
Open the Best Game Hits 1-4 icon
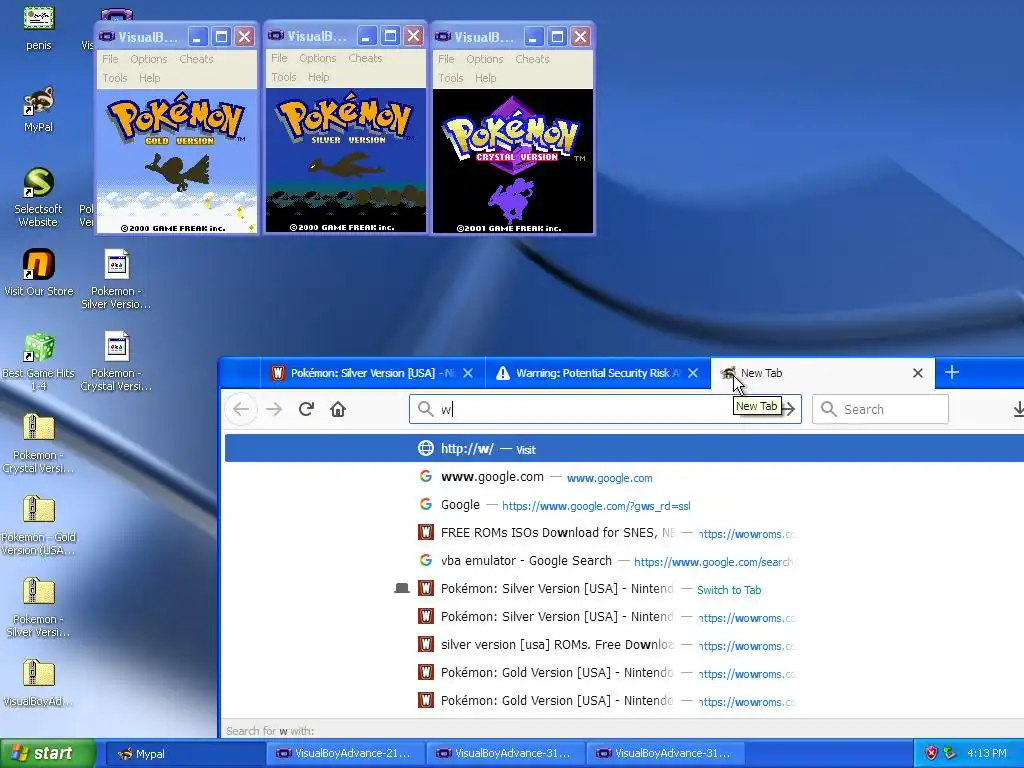tap(39, 362)
